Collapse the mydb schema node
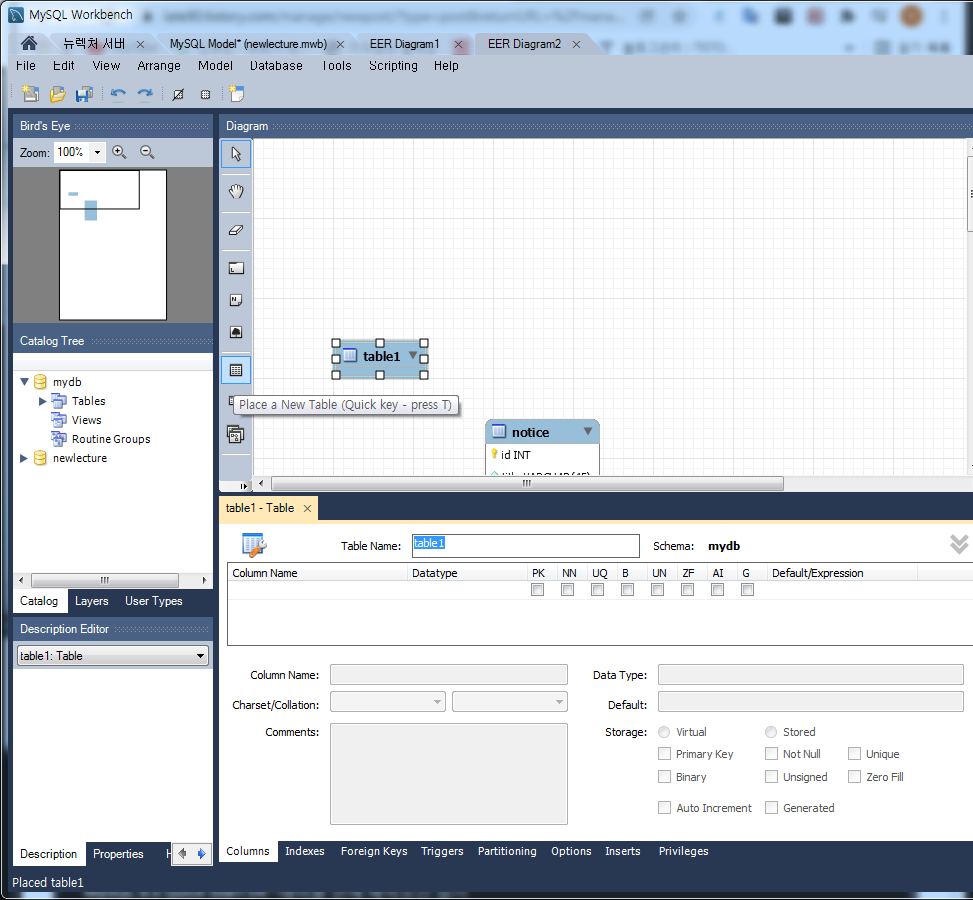973x900 pixels. 25,382
